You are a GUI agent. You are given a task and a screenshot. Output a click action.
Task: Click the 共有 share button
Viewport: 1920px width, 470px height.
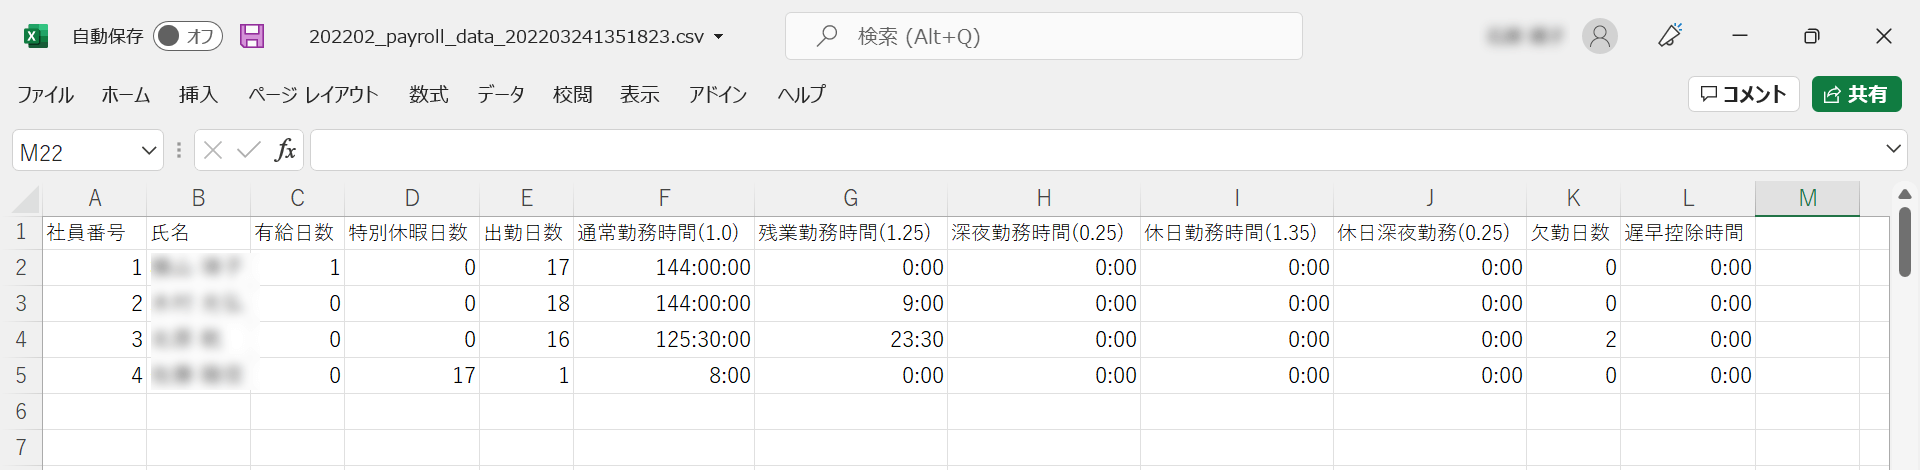(1856, 94)
